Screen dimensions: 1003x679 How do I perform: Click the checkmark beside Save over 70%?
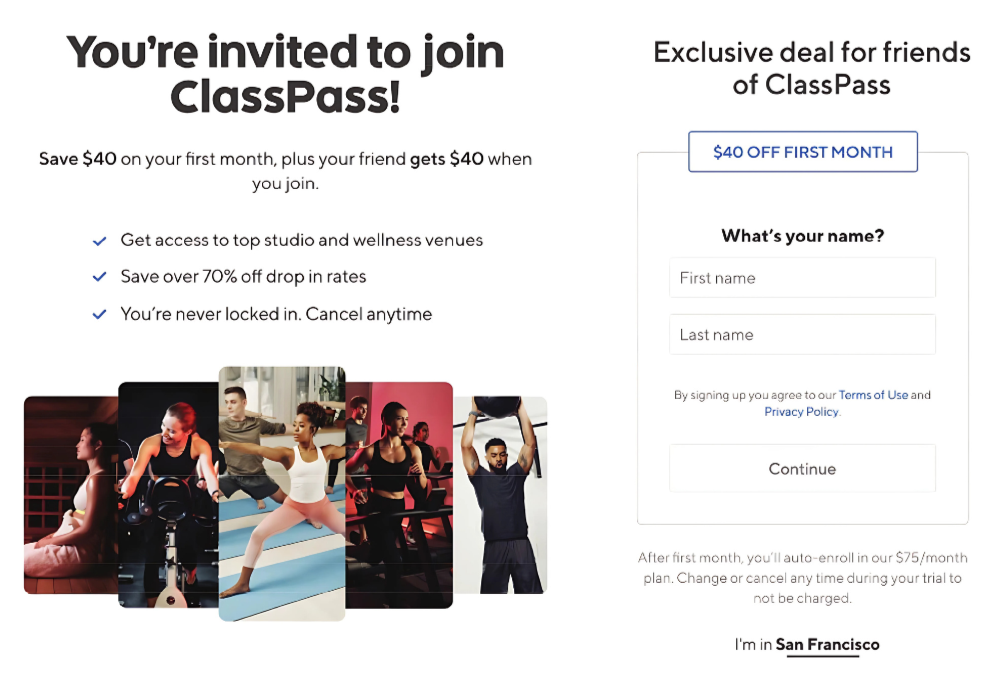point(99,276)
